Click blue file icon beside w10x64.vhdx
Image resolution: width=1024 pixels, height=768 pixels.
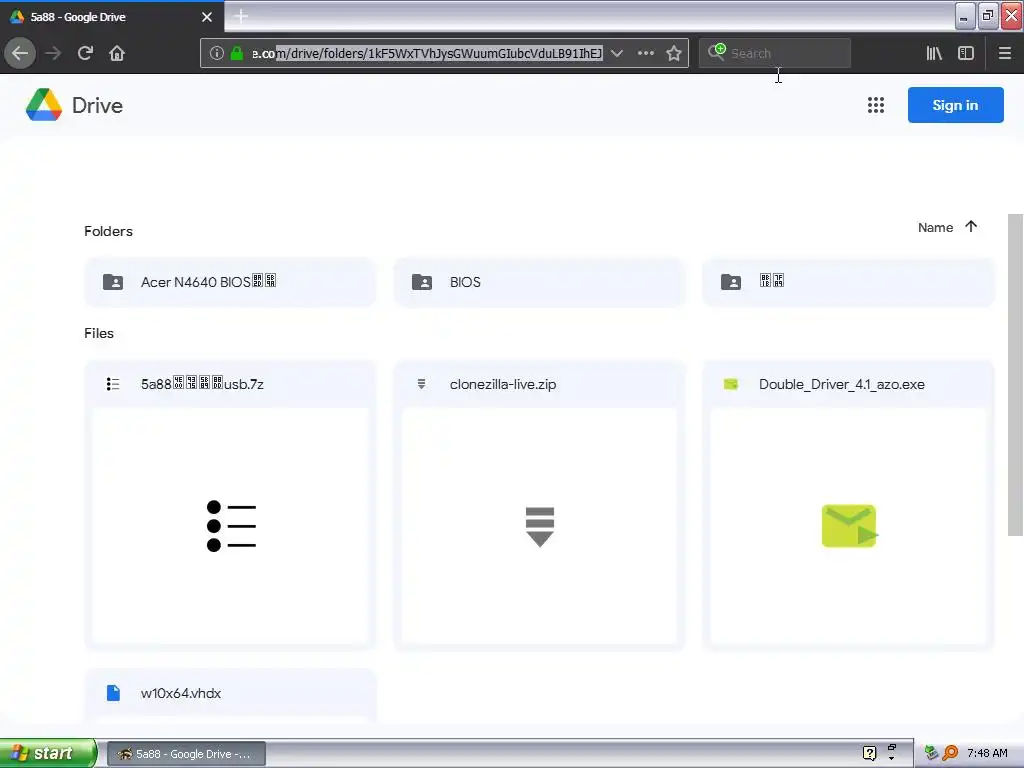click(x=113, y=693)
